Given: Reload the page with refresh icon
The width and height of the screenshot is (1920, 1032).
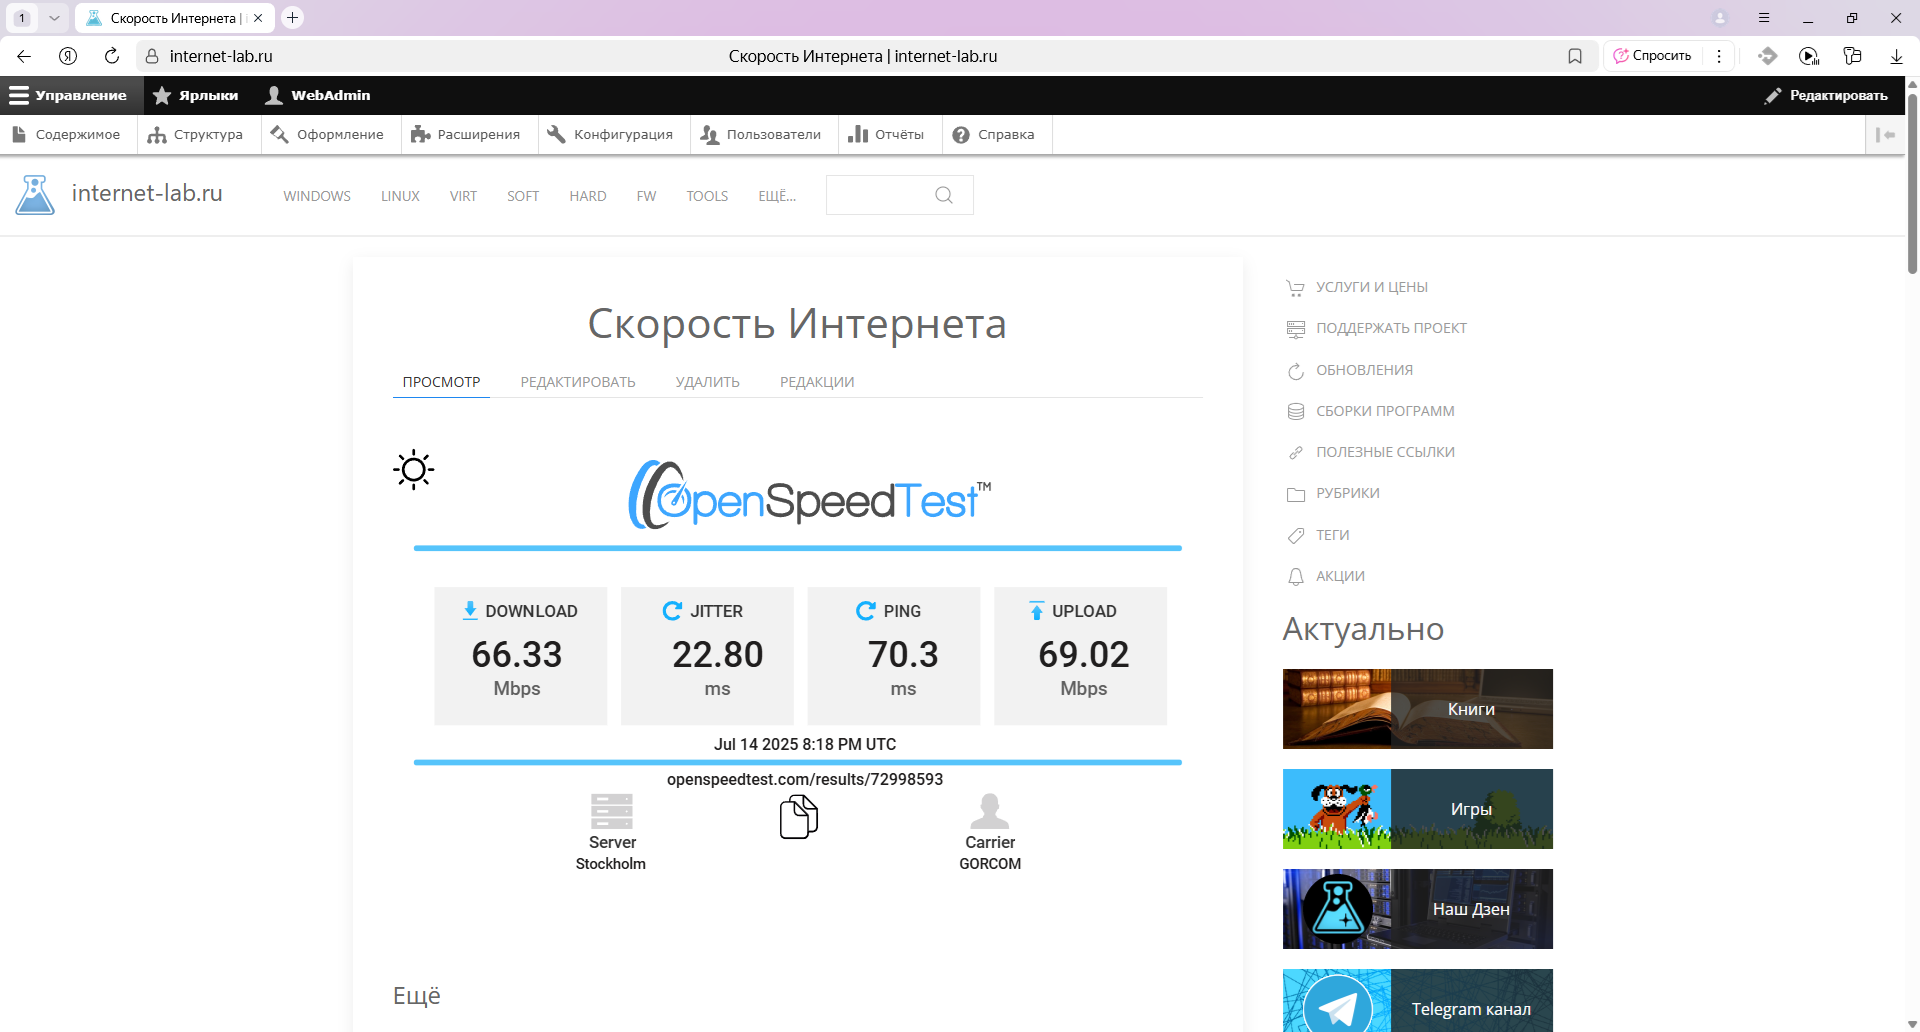Looking at the screenshot, I should (x=112, y=56).
